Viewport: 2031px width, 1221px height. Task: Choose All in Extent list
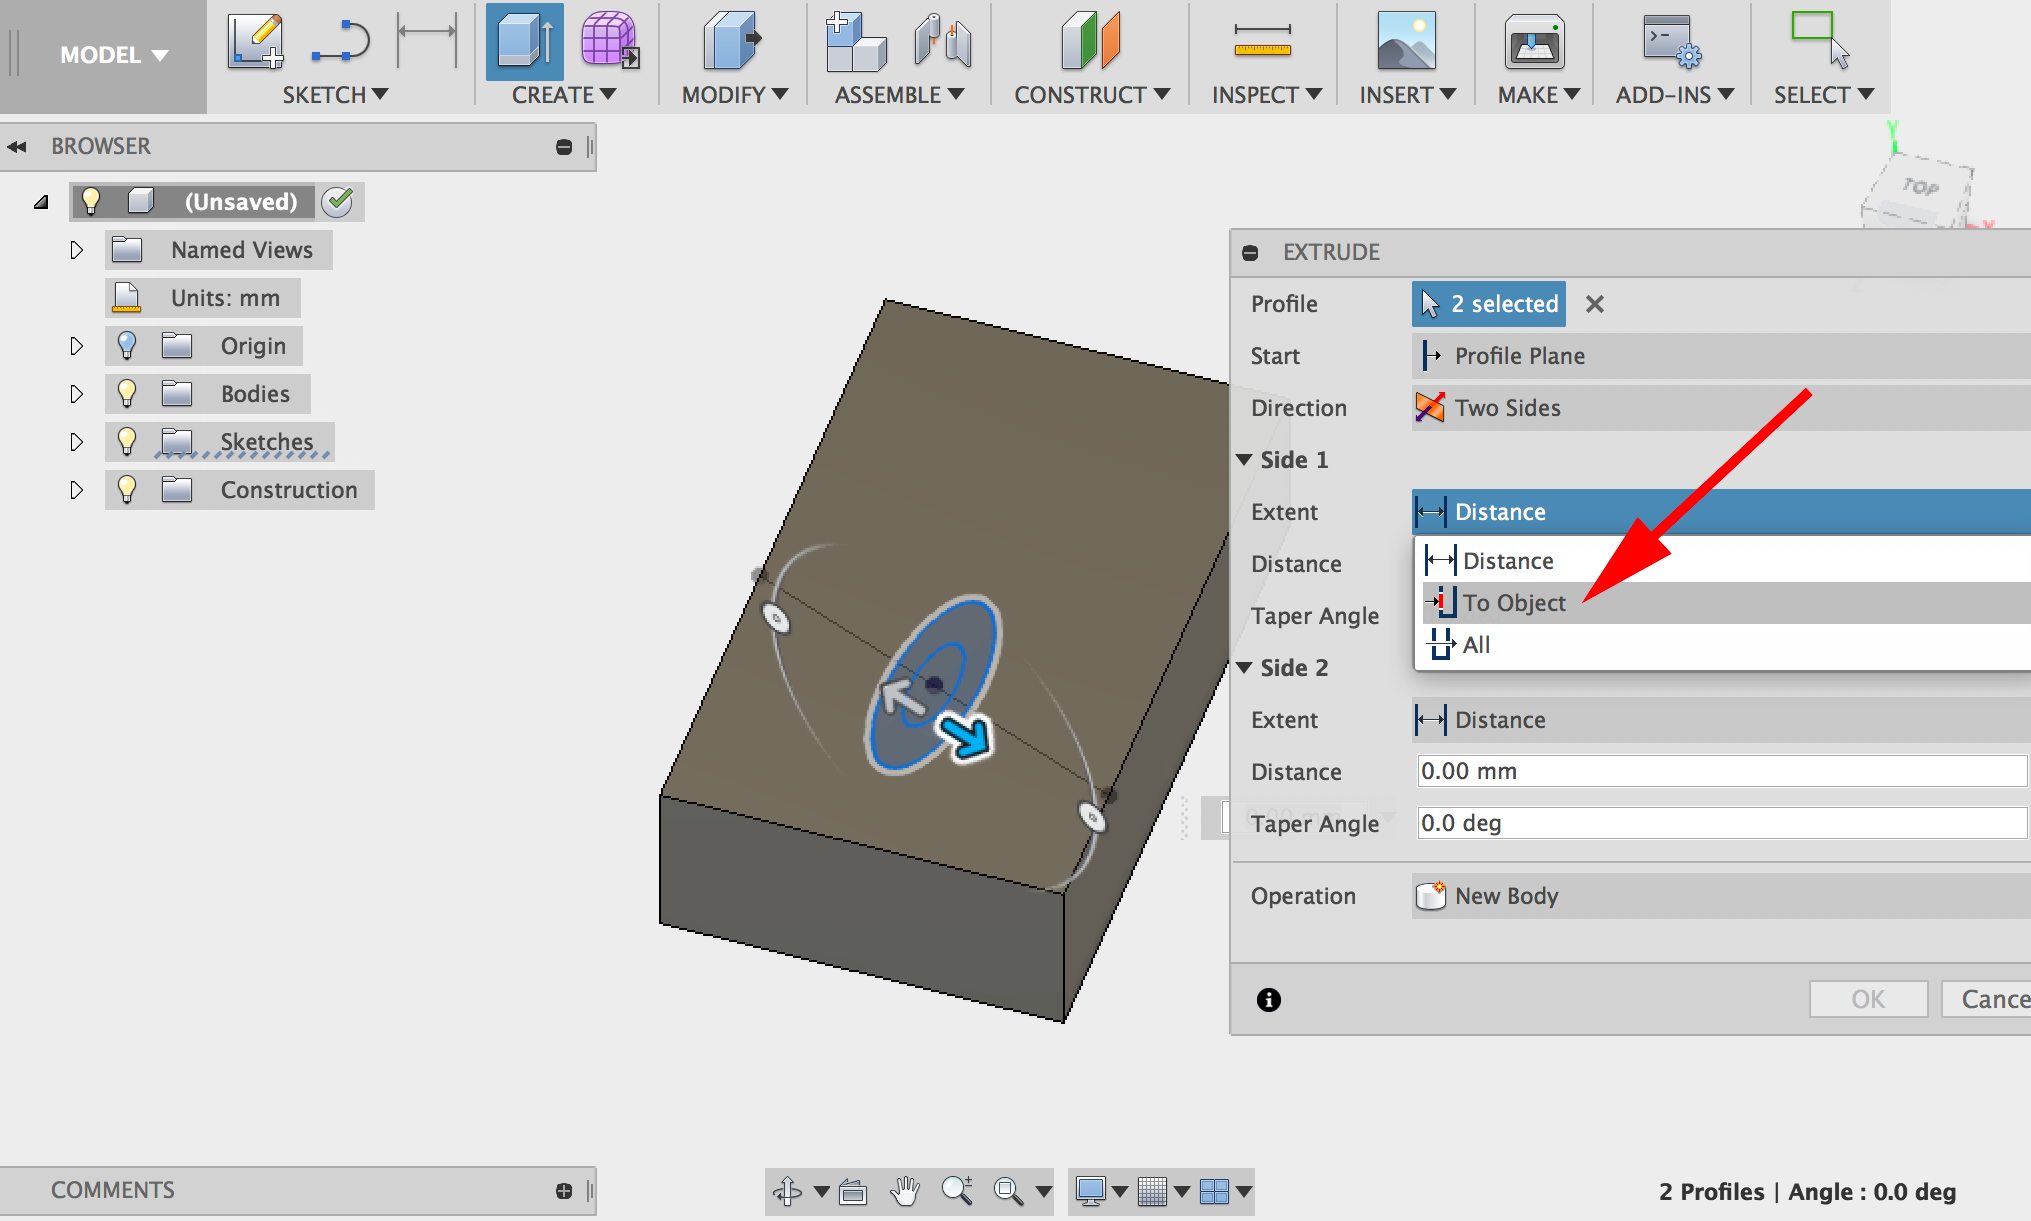pos(1725,645)
